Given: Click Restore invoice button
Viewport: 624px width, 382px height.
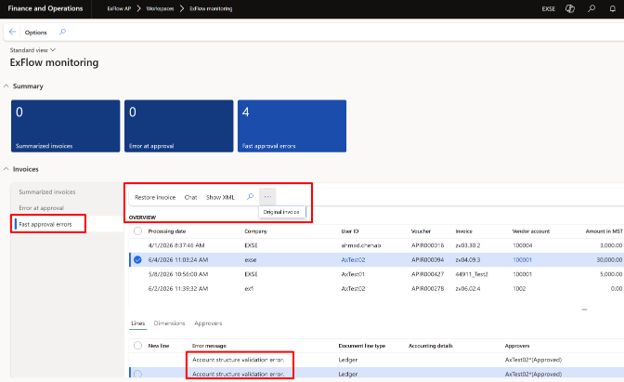Looking at the screenshot, I should click(x=155, y=197).
